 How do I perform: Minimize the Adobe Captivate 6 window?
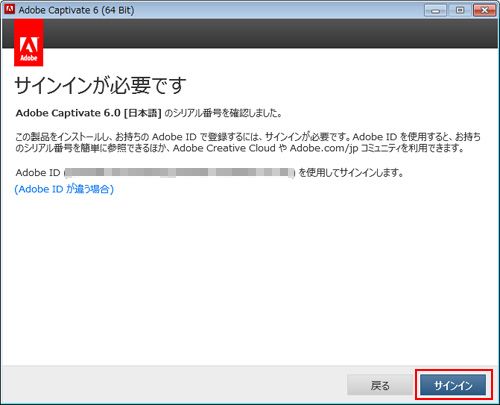click(x=435, y=10)
